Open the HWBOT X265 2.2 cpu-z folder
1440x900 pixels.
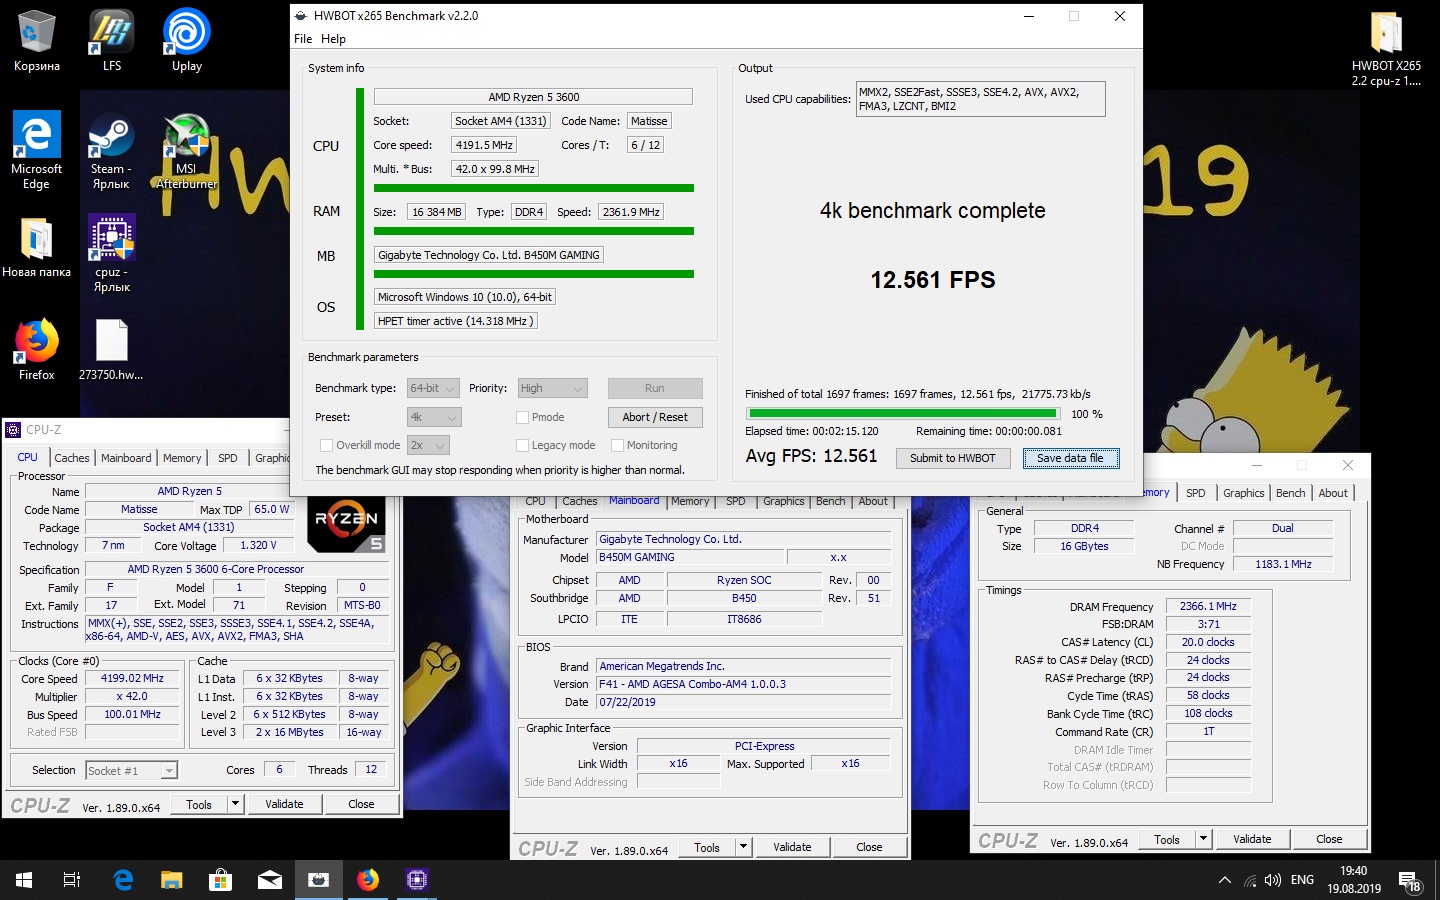click(1386, 48)
